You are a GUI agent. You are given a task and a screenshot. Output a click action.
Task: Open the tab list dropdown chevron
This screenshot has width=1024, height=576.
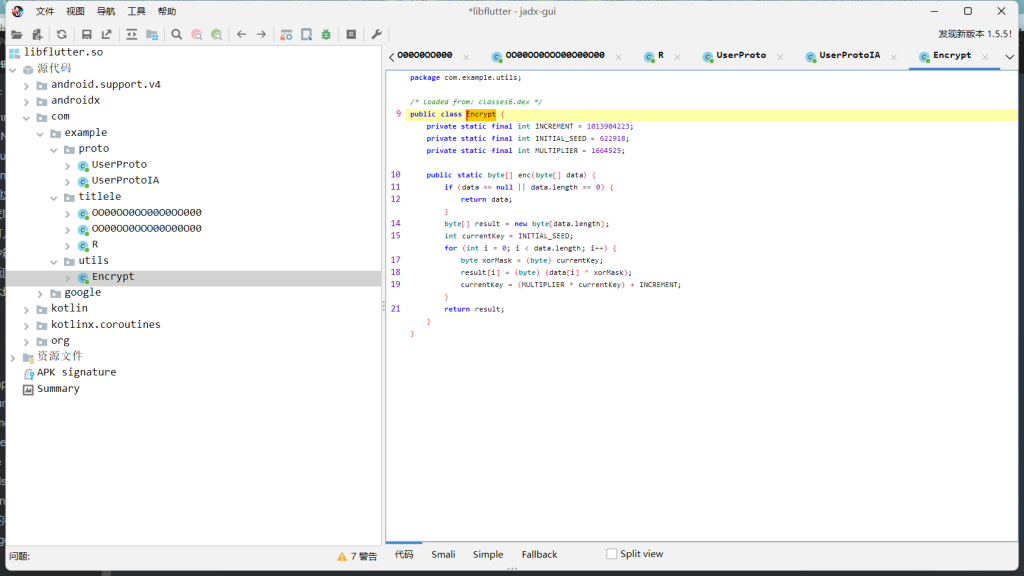1010,57
